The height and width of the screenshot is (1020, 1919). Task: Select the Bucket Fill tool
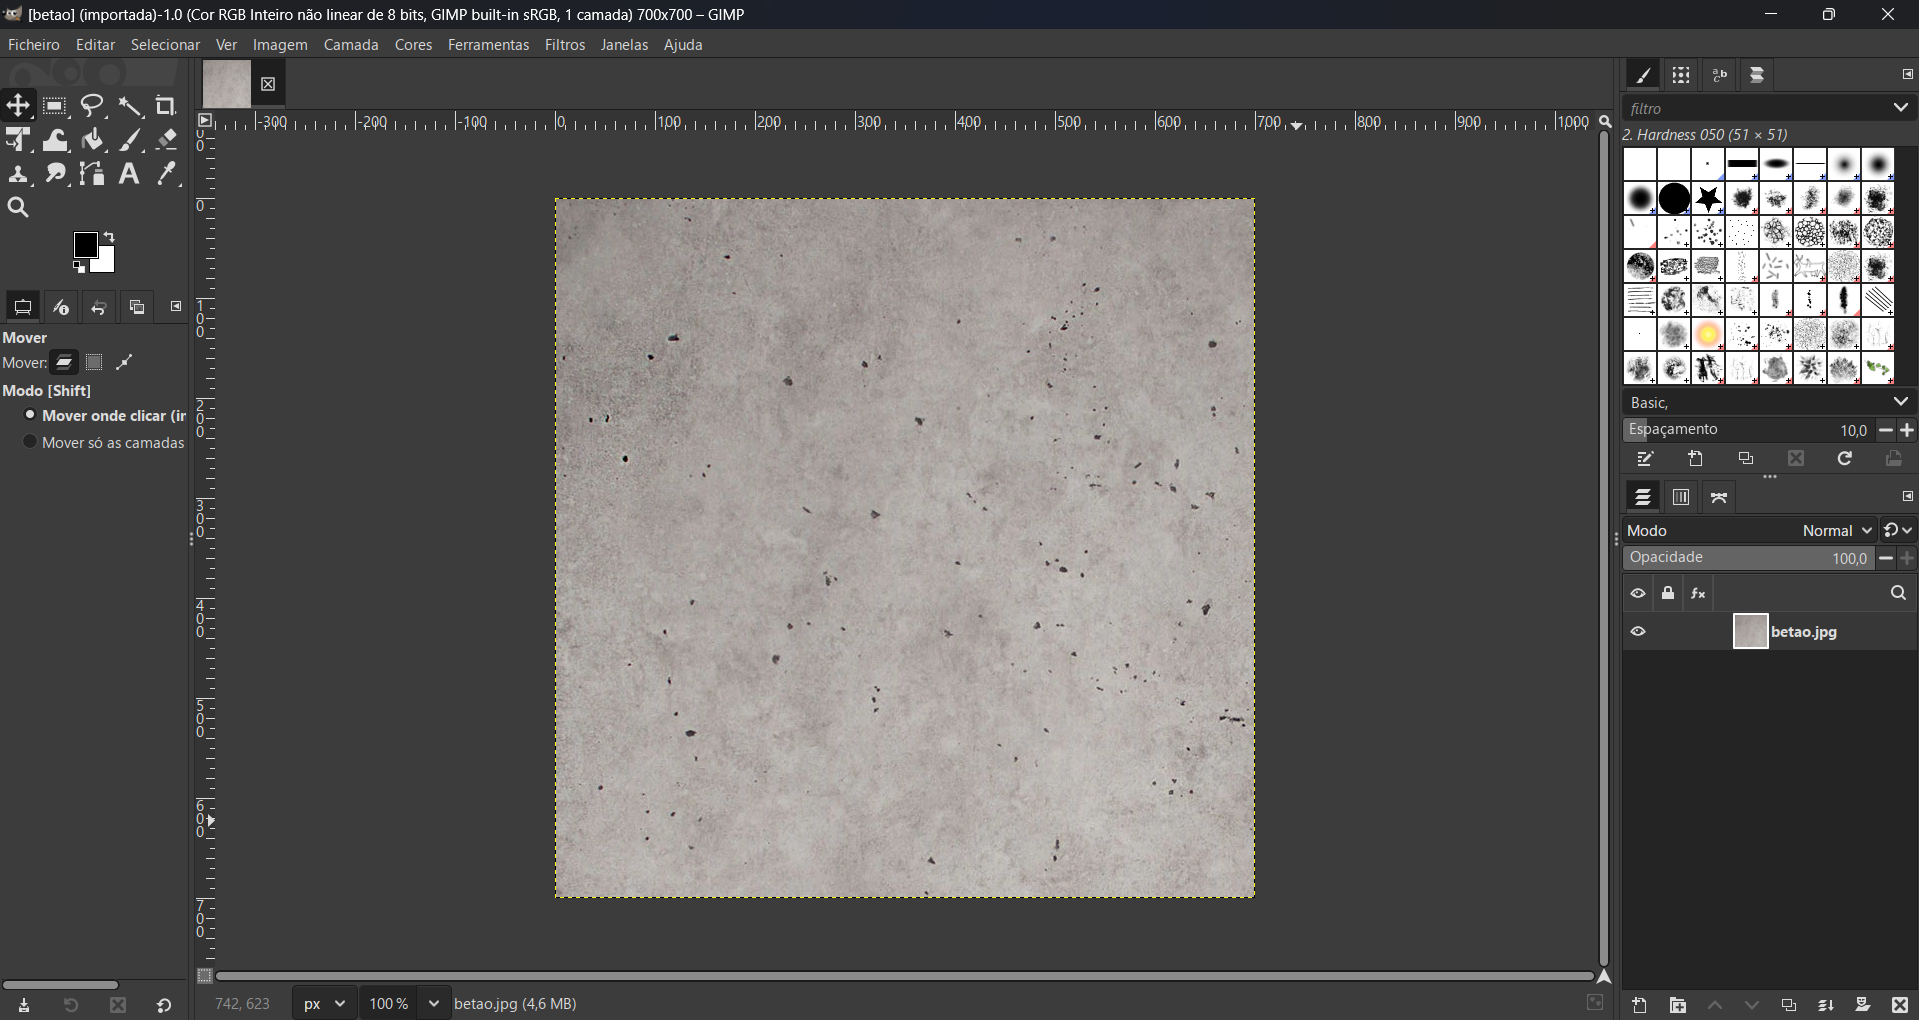click(x=93, y=140)
